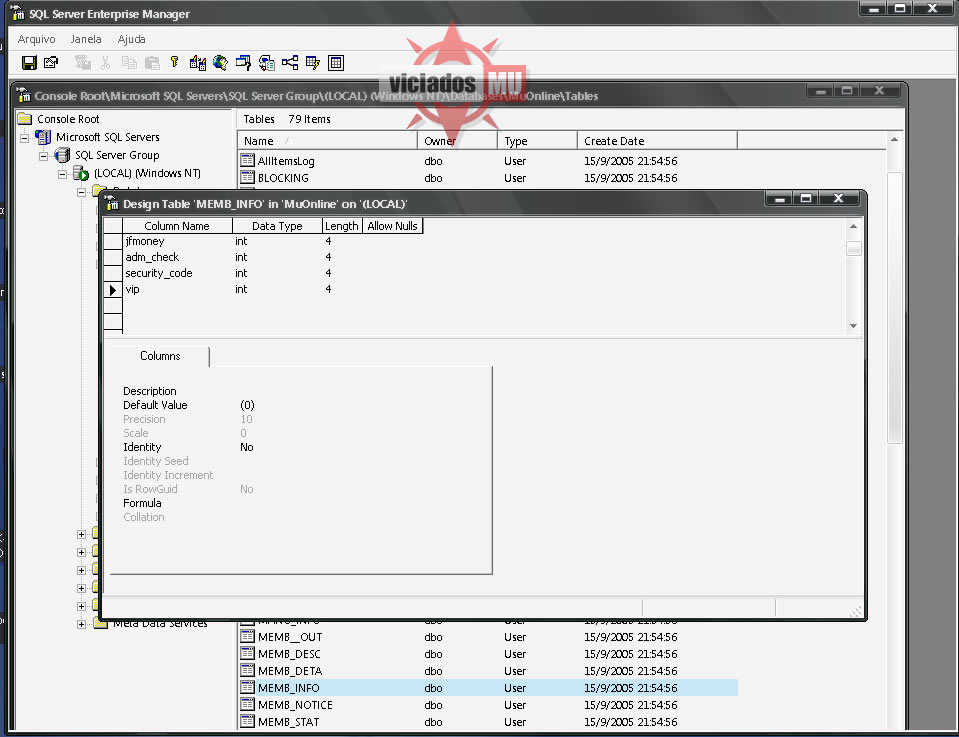Click the window-with-hook toolbar icon
The width and height of the screenshot is (959, 737).
point(243,62)
